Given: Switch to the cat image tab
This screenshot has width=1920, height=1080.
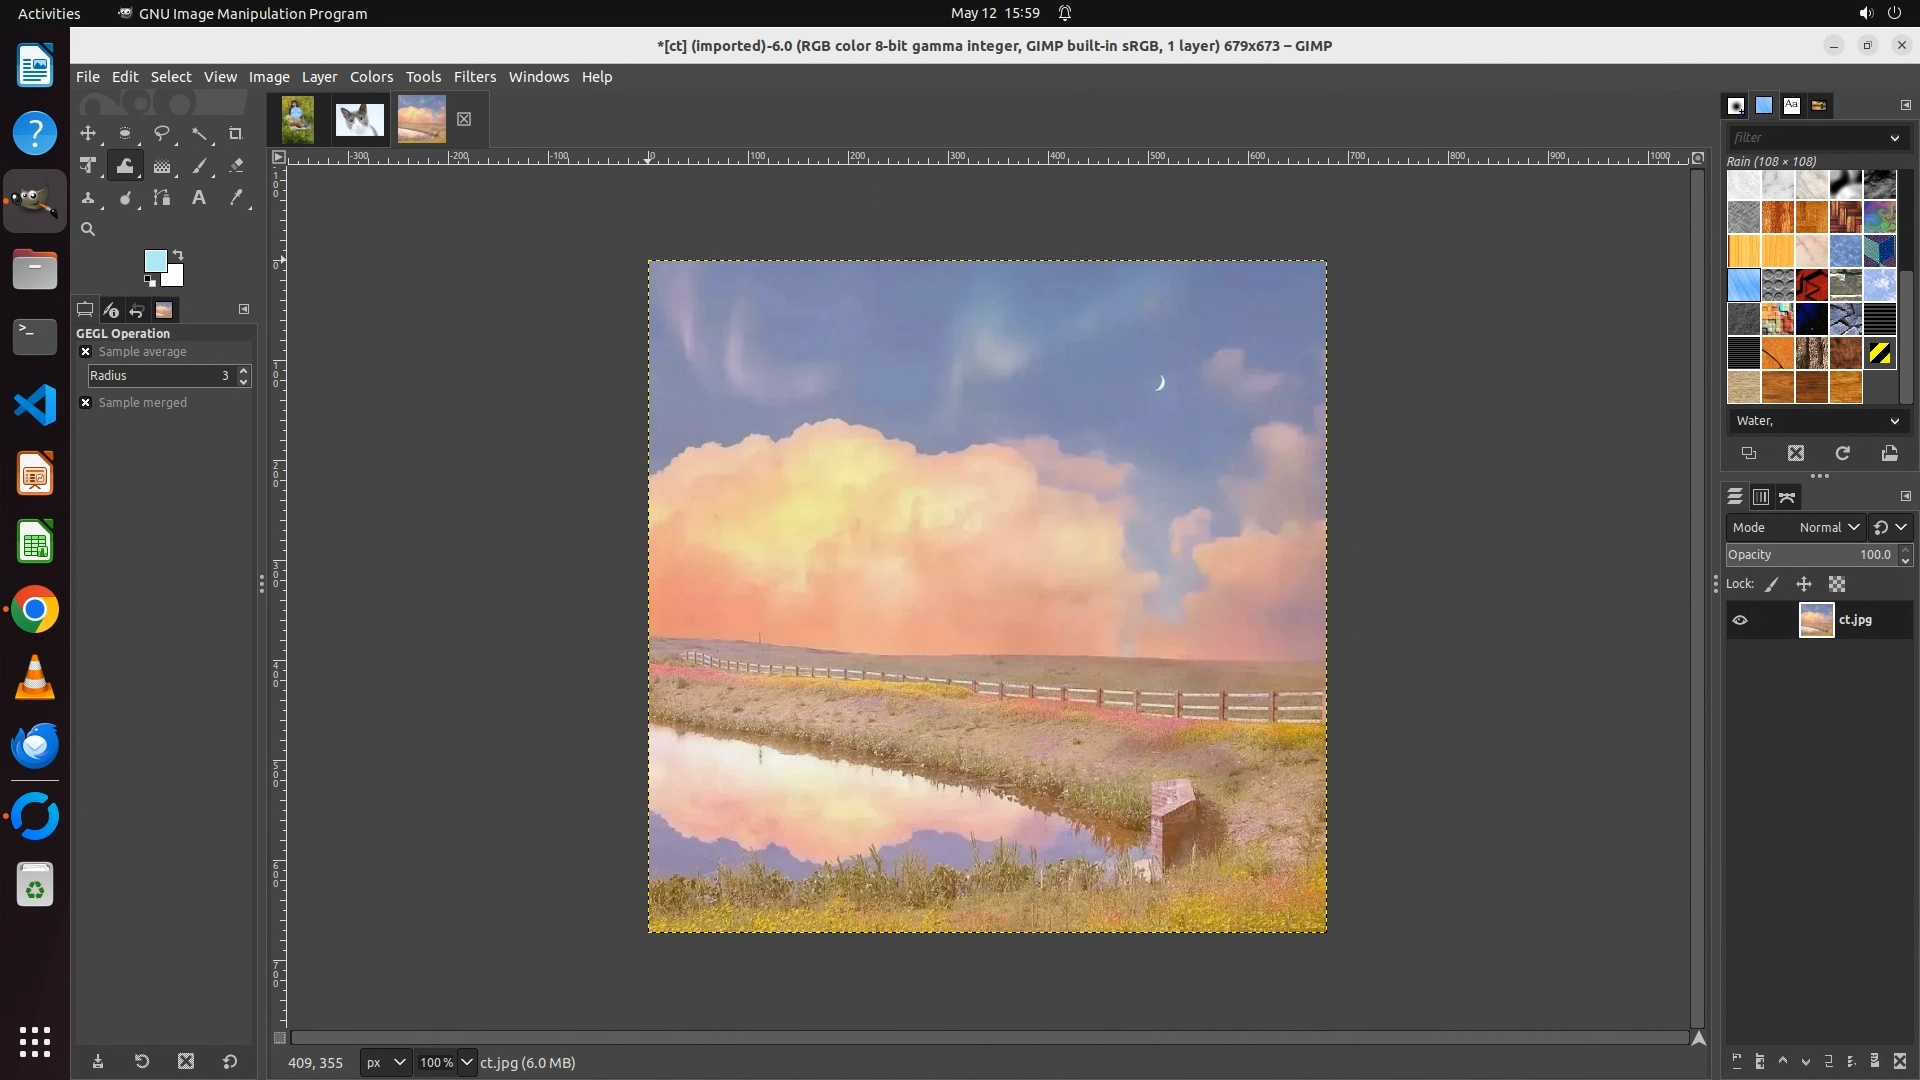Looking at the screenshot, I should pos(359,119).
